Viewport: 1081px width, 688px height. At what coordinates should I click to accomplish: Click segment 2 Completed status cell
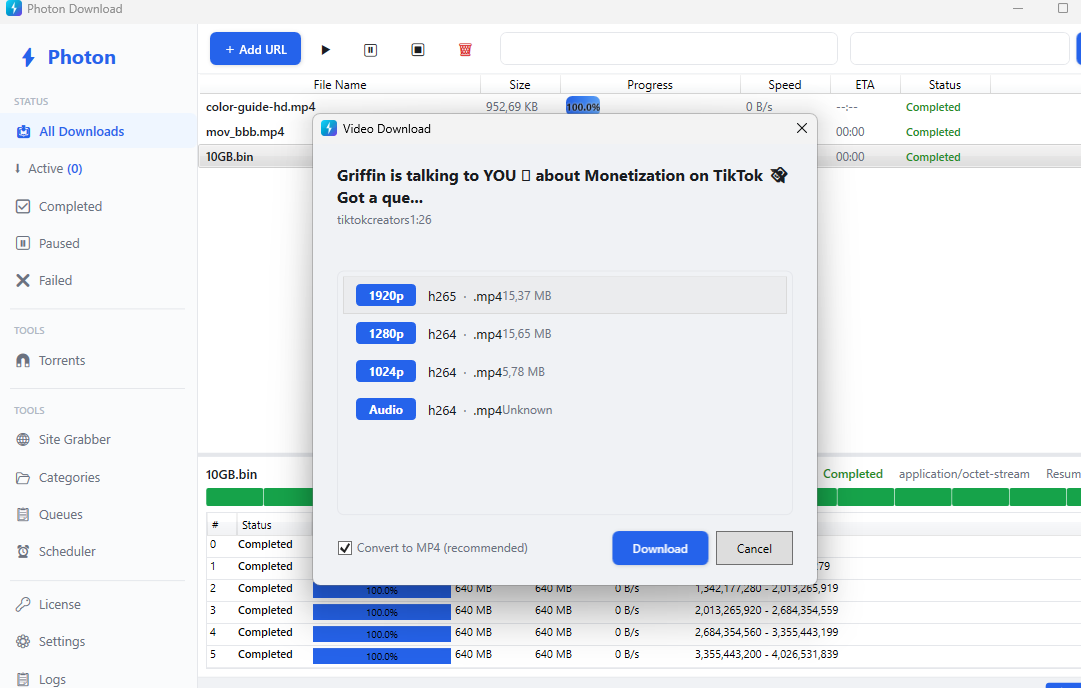click(x=265, y=588)
